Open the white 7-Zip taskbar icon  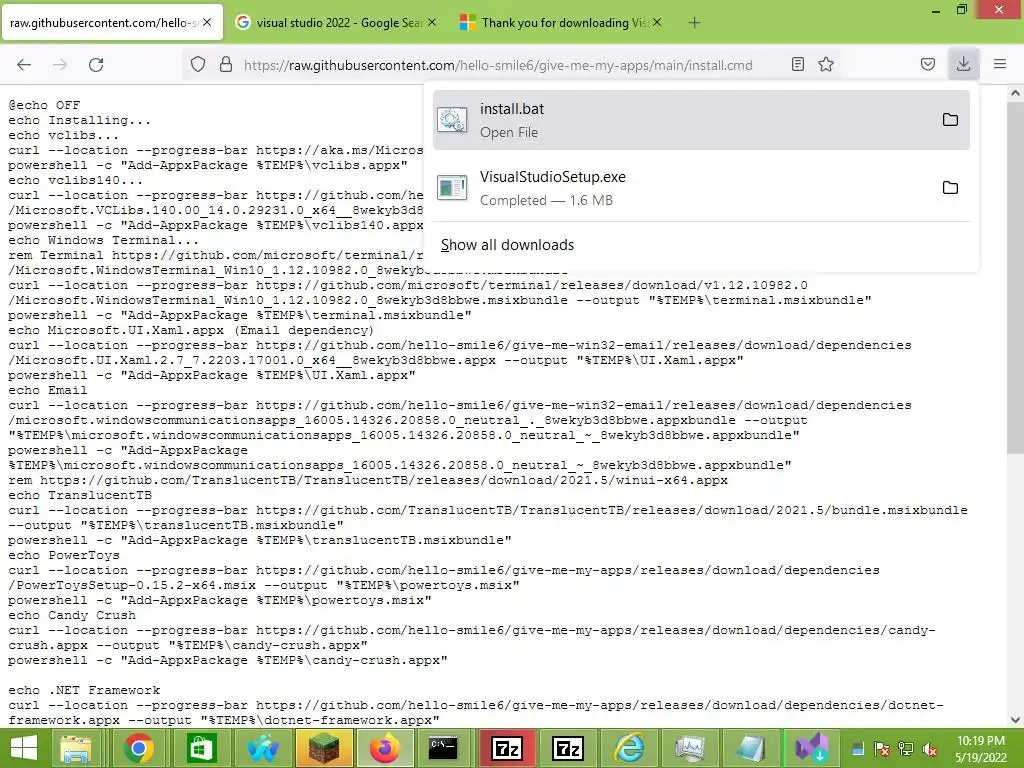tap(568, 748)
